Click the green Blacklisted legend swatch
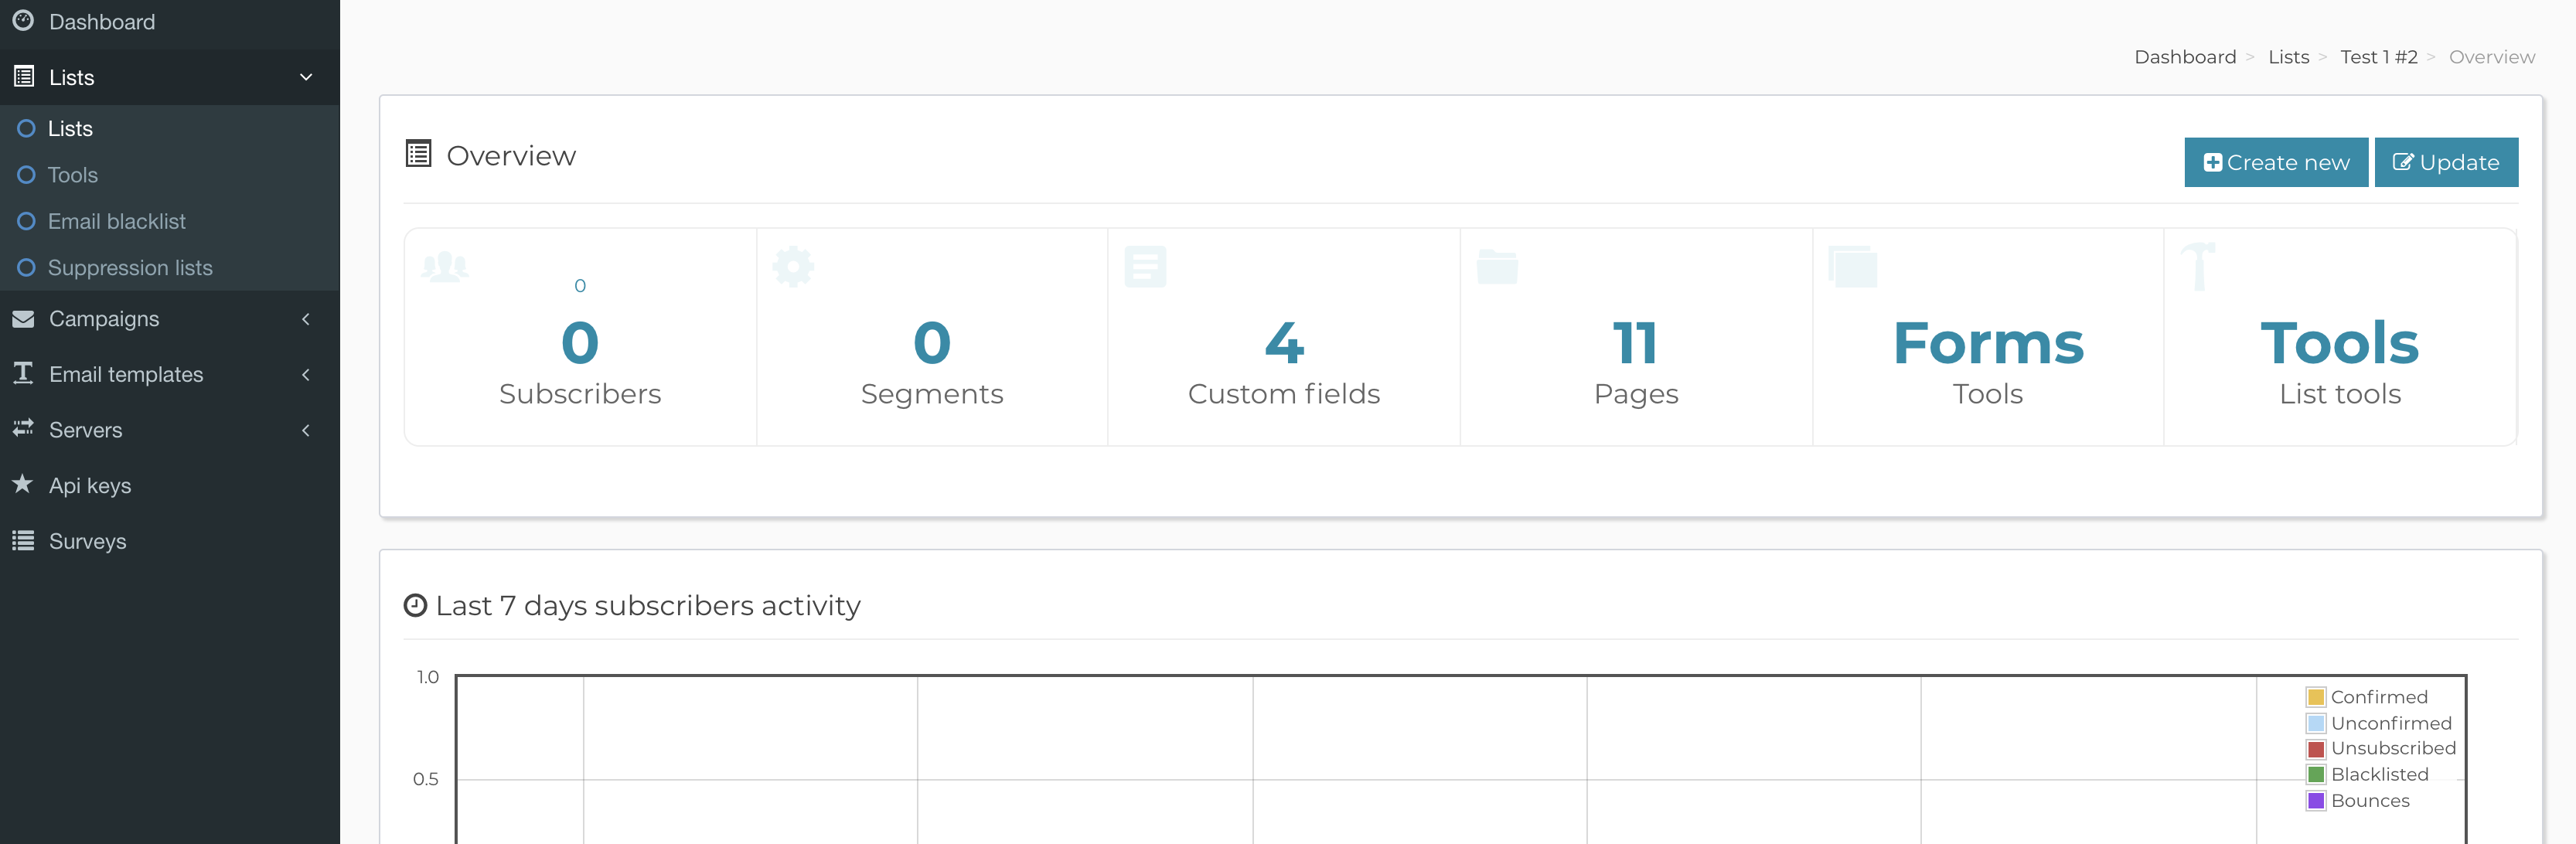The width and height of the screenshot is (2576, 844). (2316, 775)
